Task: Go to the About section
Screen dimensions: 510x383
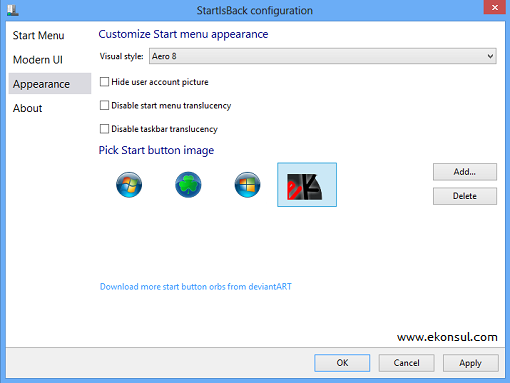Action: tap(28, 108)
